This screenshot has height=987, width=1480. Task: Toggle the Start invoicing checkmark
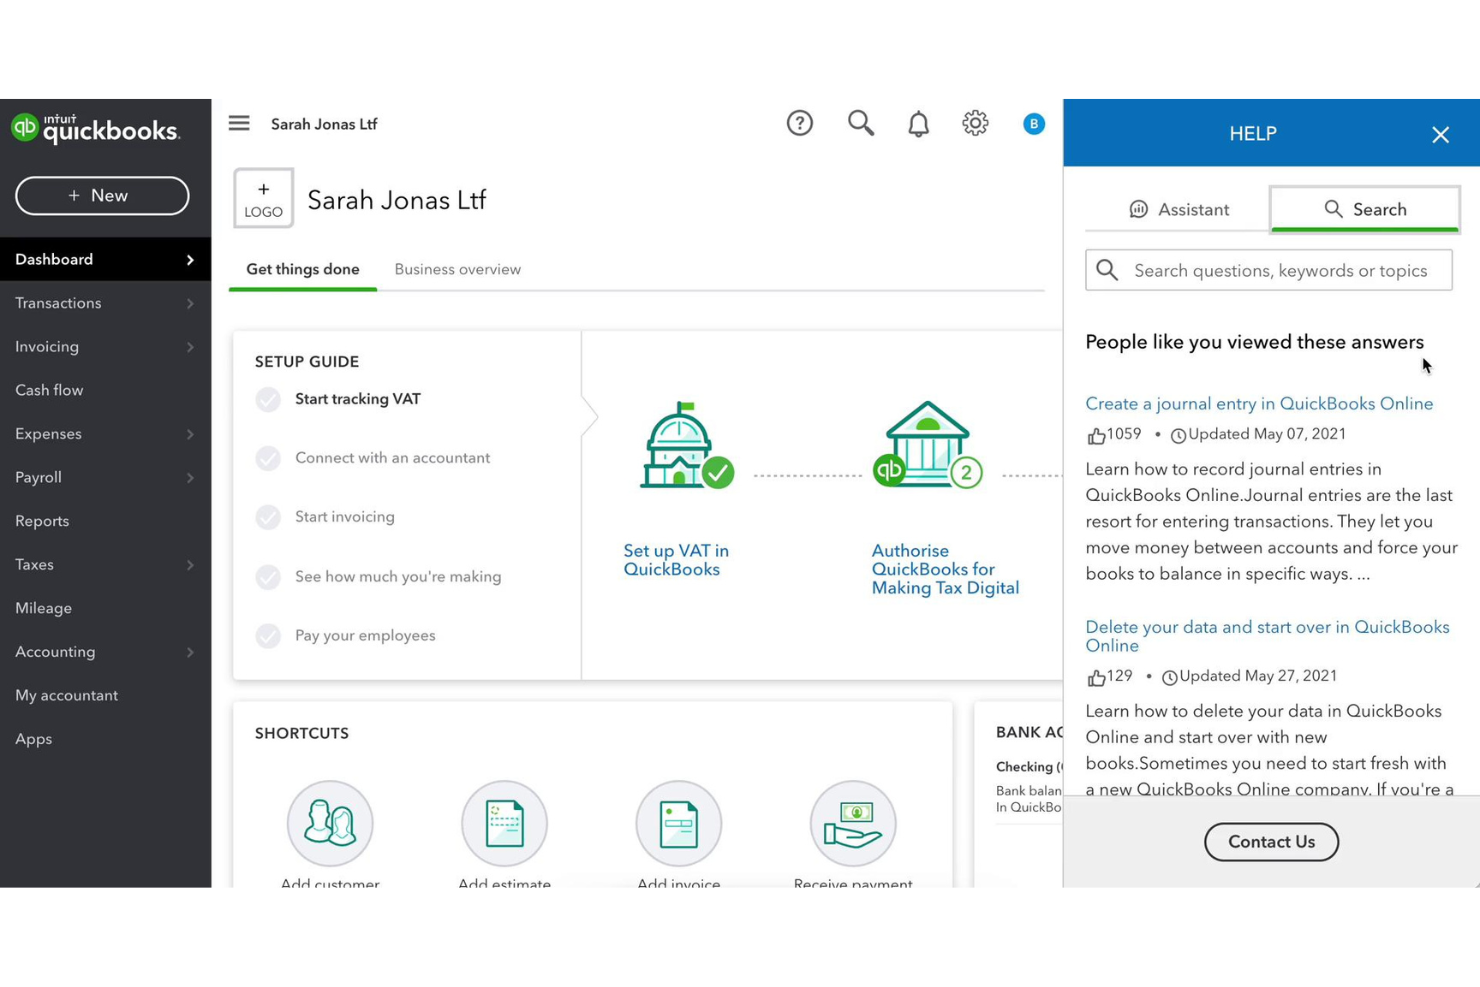click(268, 517)
